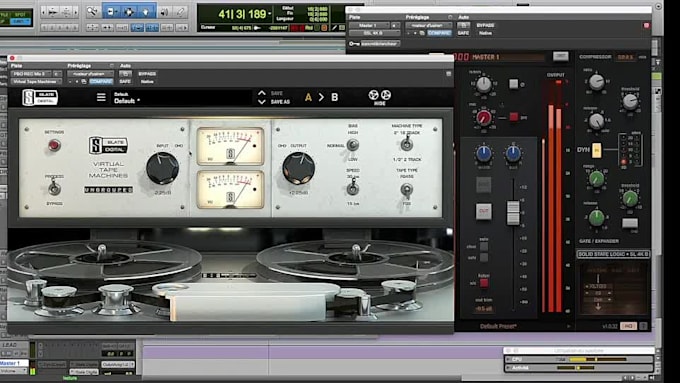
Task: Click the main counter display 41|3|189
Action: click(x=242, y=14)
